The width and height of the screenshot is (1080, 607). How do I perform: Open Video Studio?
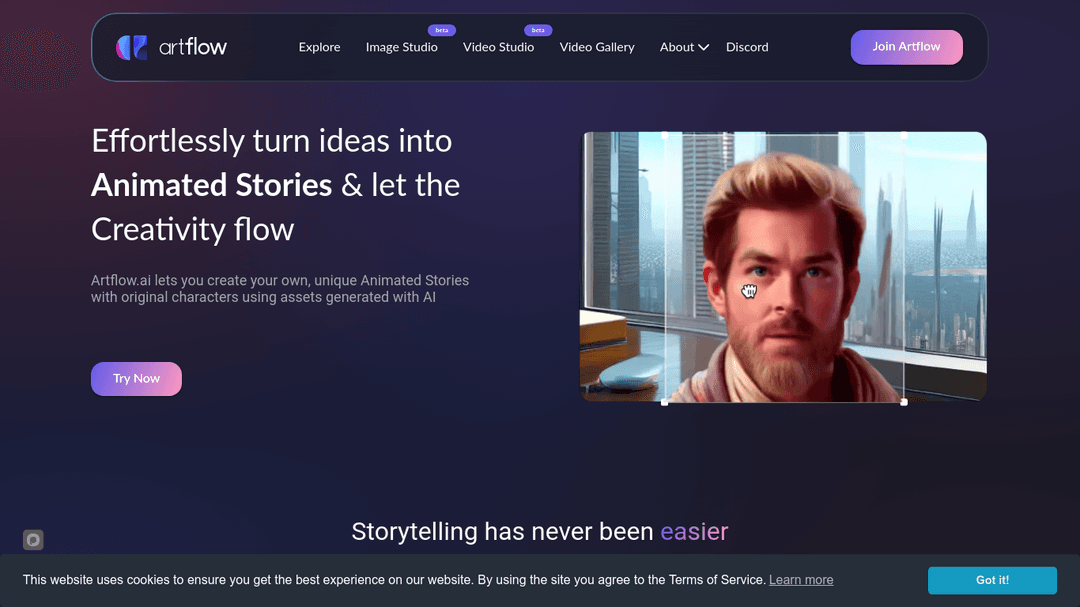click(498, 47)
